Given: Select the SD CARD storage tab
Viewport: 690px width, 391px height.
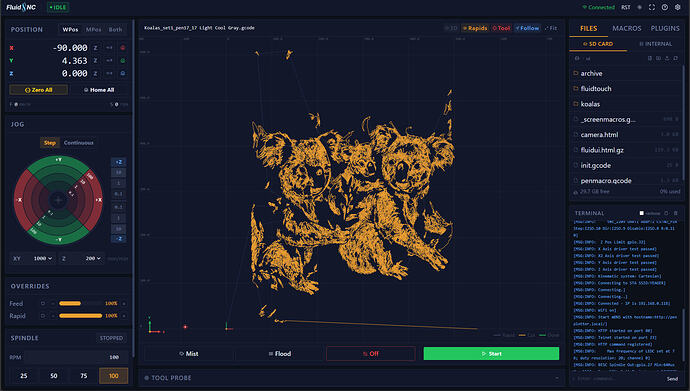Looking at the screenshot, I should (x=598, y=44).
